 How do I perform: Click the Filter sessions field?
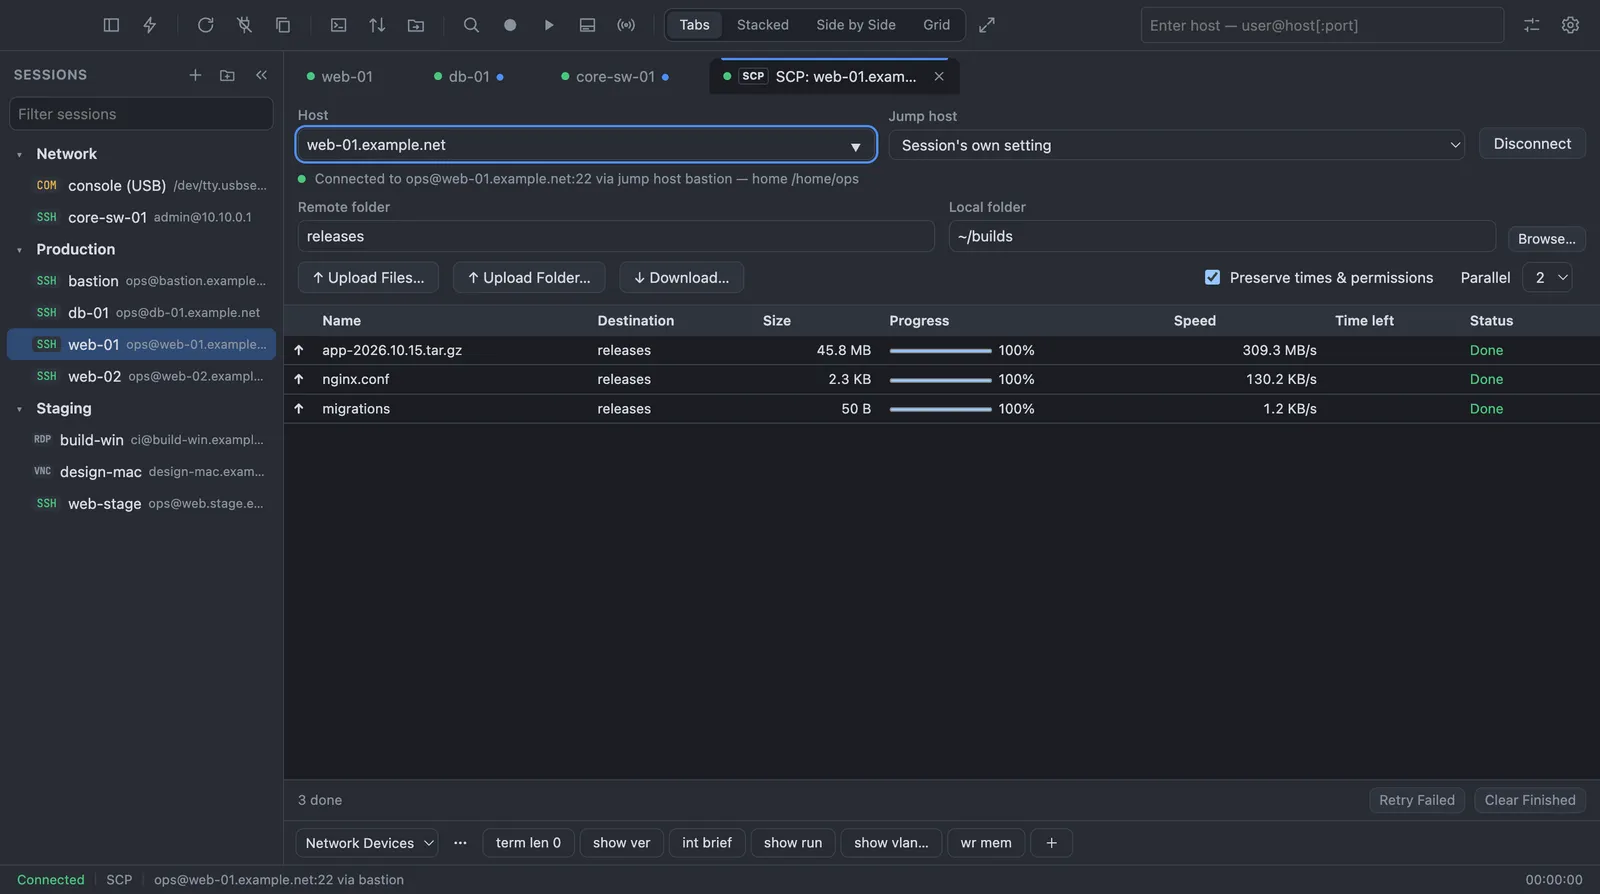coord(141,114)
